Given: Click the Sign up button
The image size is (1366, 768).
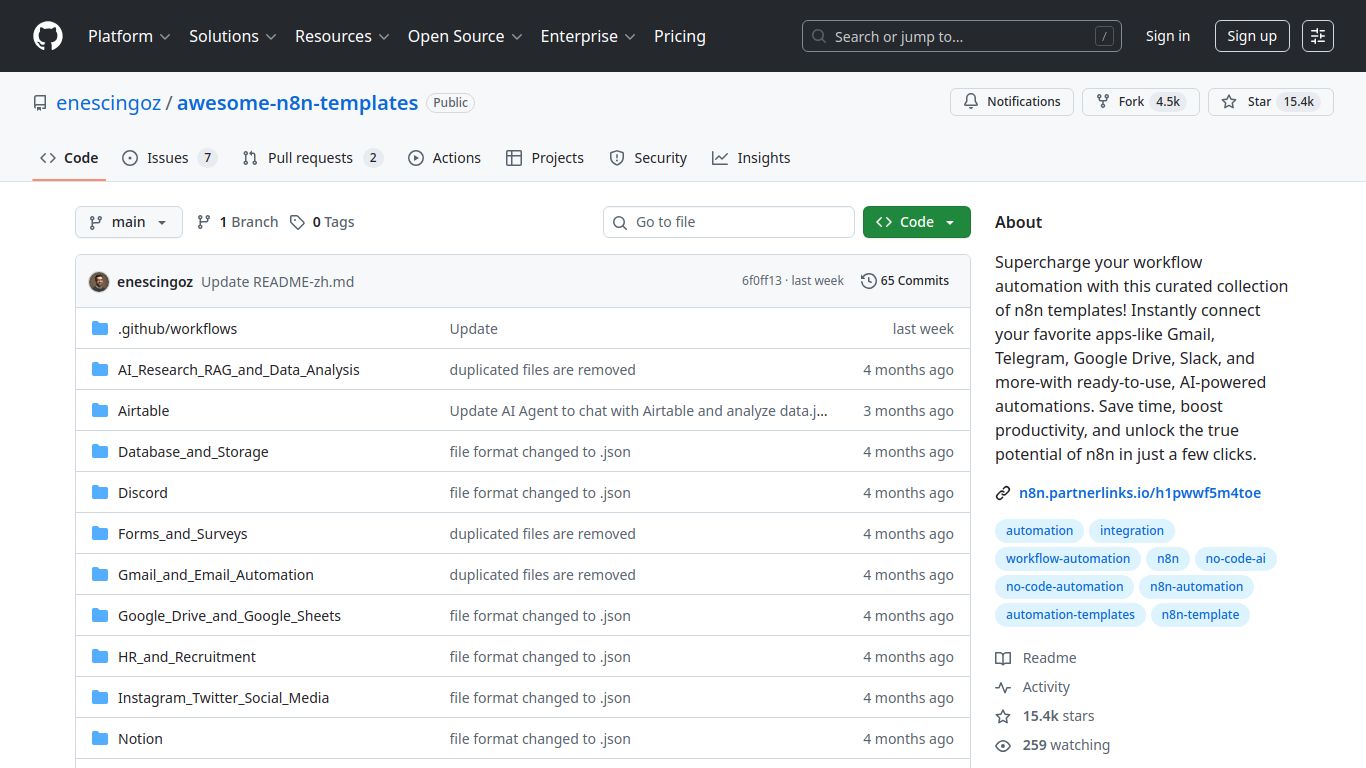Looking at the screenshot, I should [x=1252, y=36].
